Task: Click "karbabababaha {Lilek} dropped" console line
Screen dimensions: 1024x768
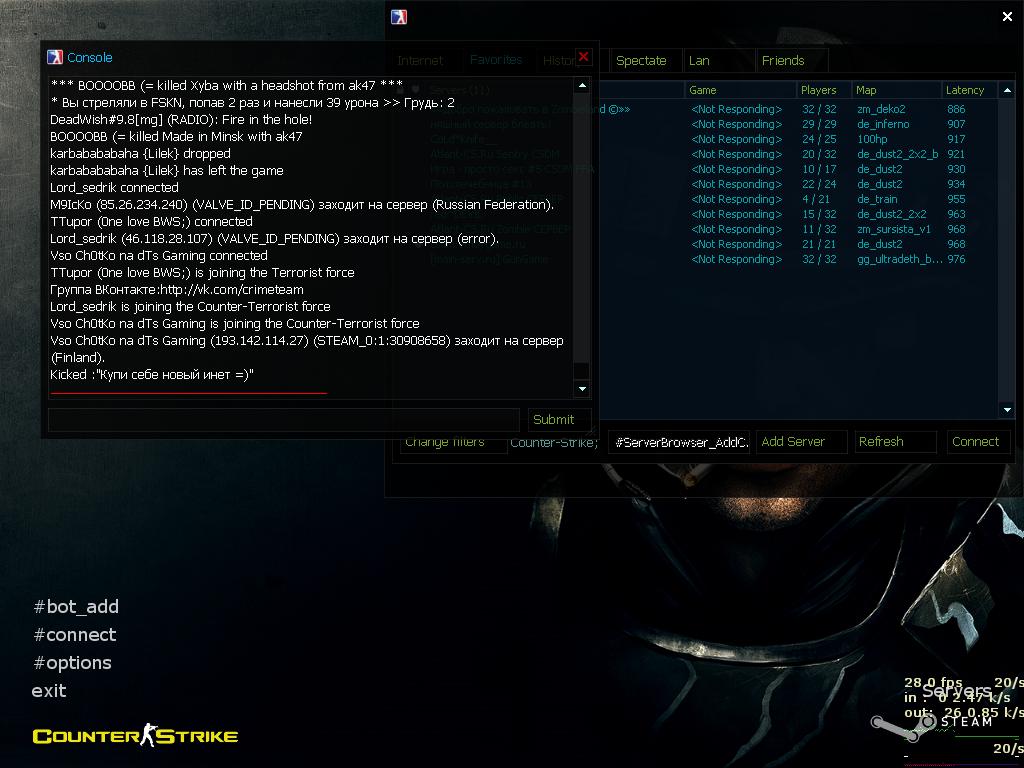Action: pyautogui.click(x=140, y=153)
